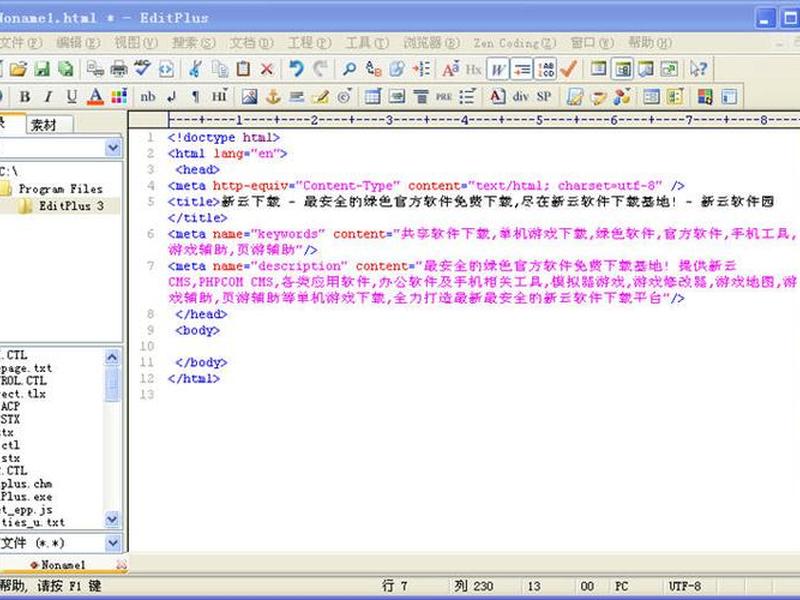Open the list tag dropdown

tap(467, 96)
